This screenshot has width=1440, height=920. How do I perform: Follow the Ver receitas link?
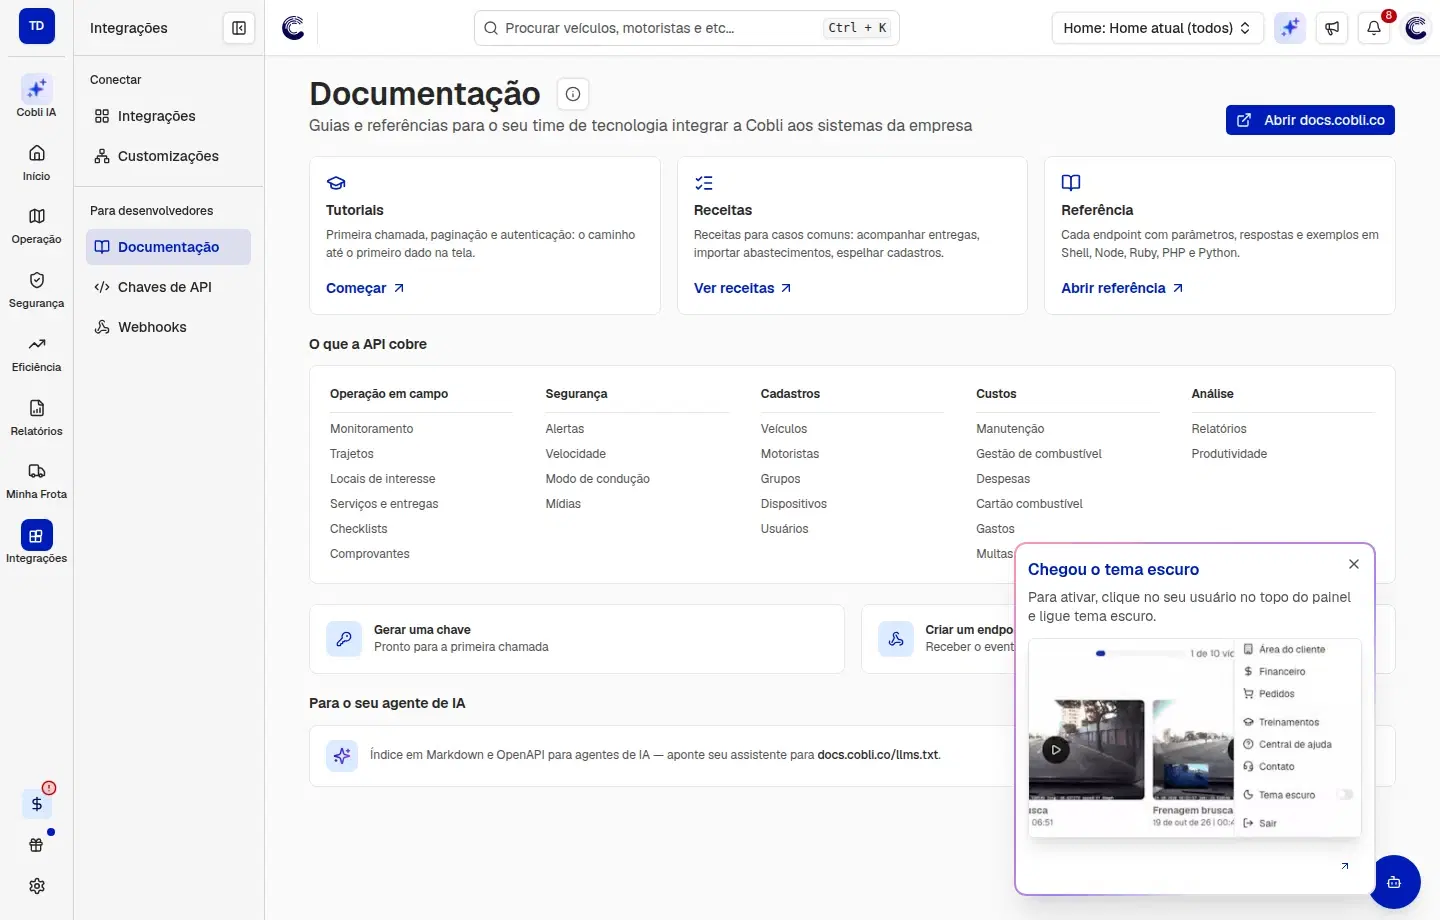pos(742,288)
